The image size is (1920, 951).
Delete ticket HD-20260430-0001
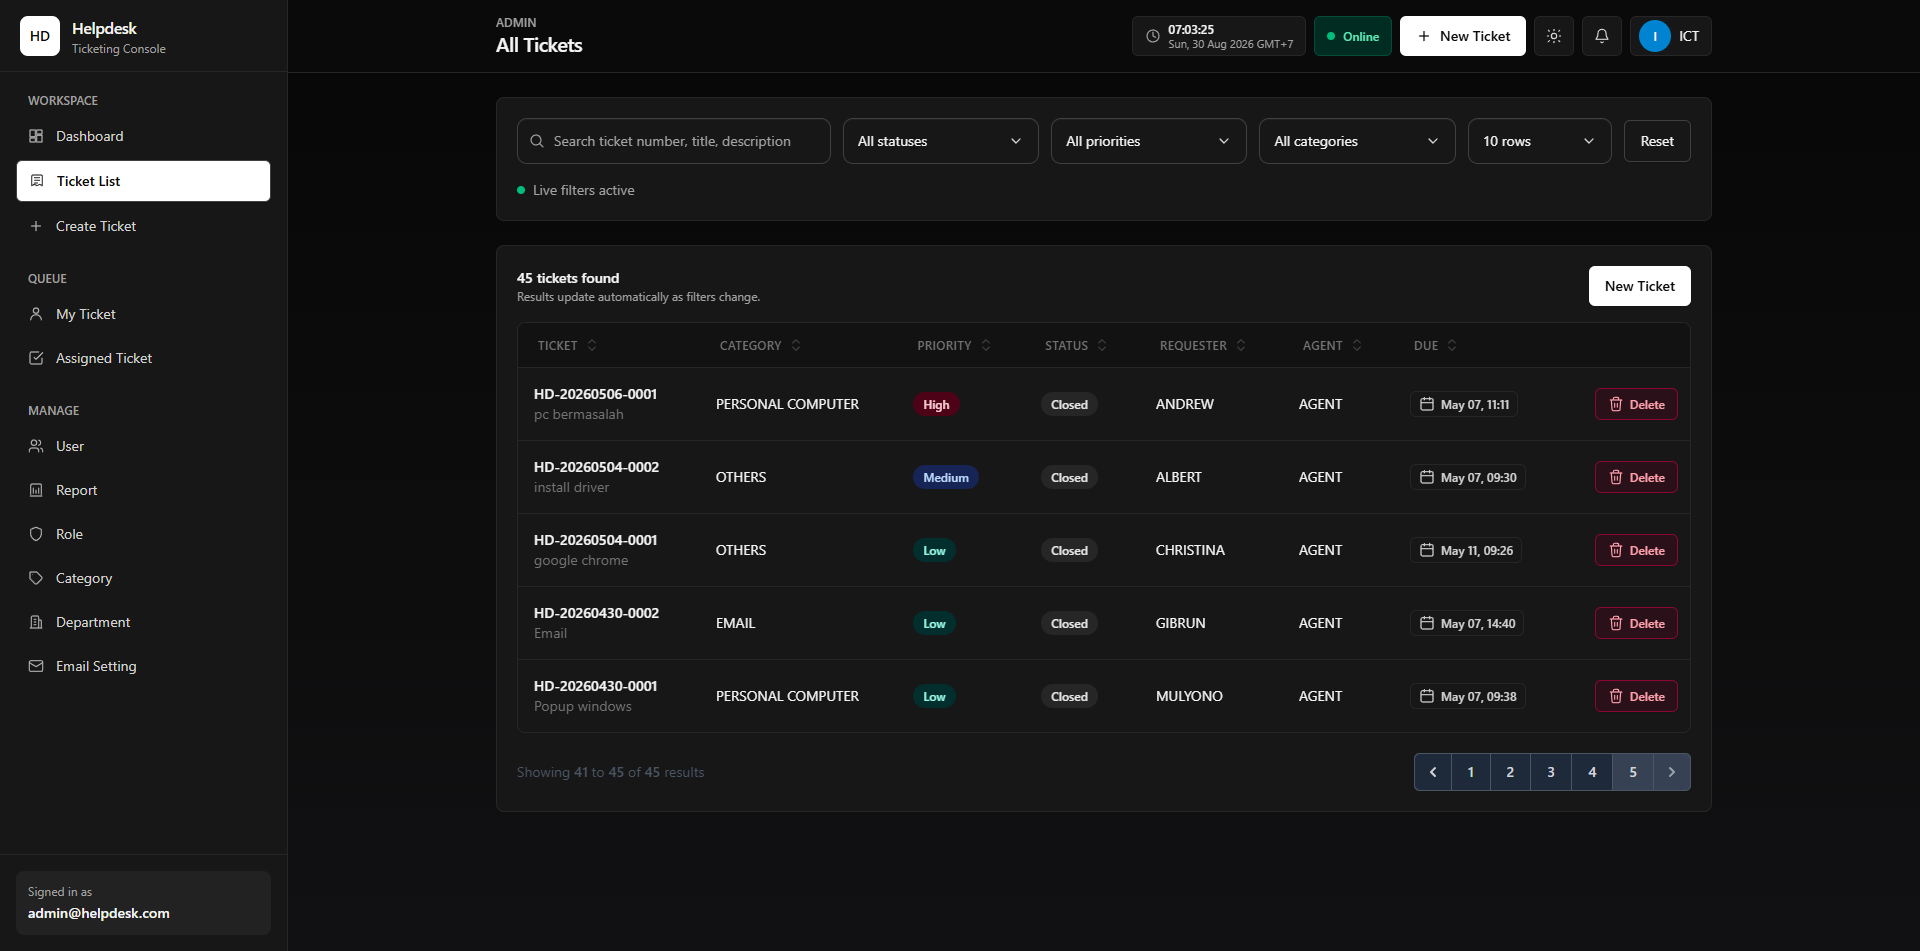click(x=1636, y=696)
